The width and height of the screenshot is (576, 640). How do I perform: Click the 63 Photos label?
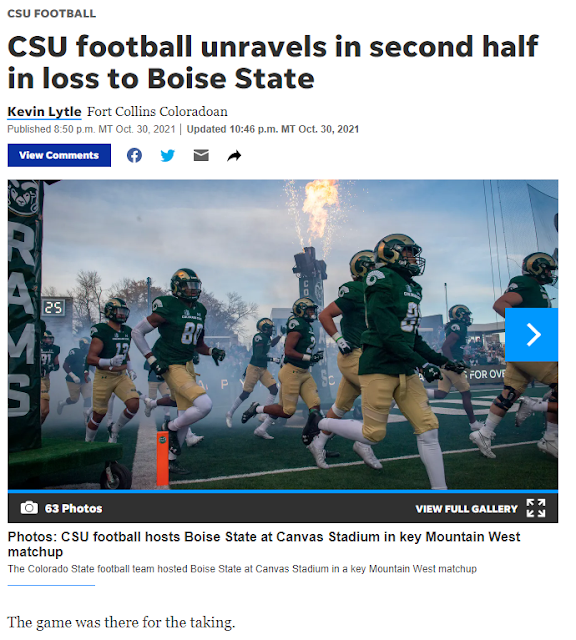(x=73, y=509)
